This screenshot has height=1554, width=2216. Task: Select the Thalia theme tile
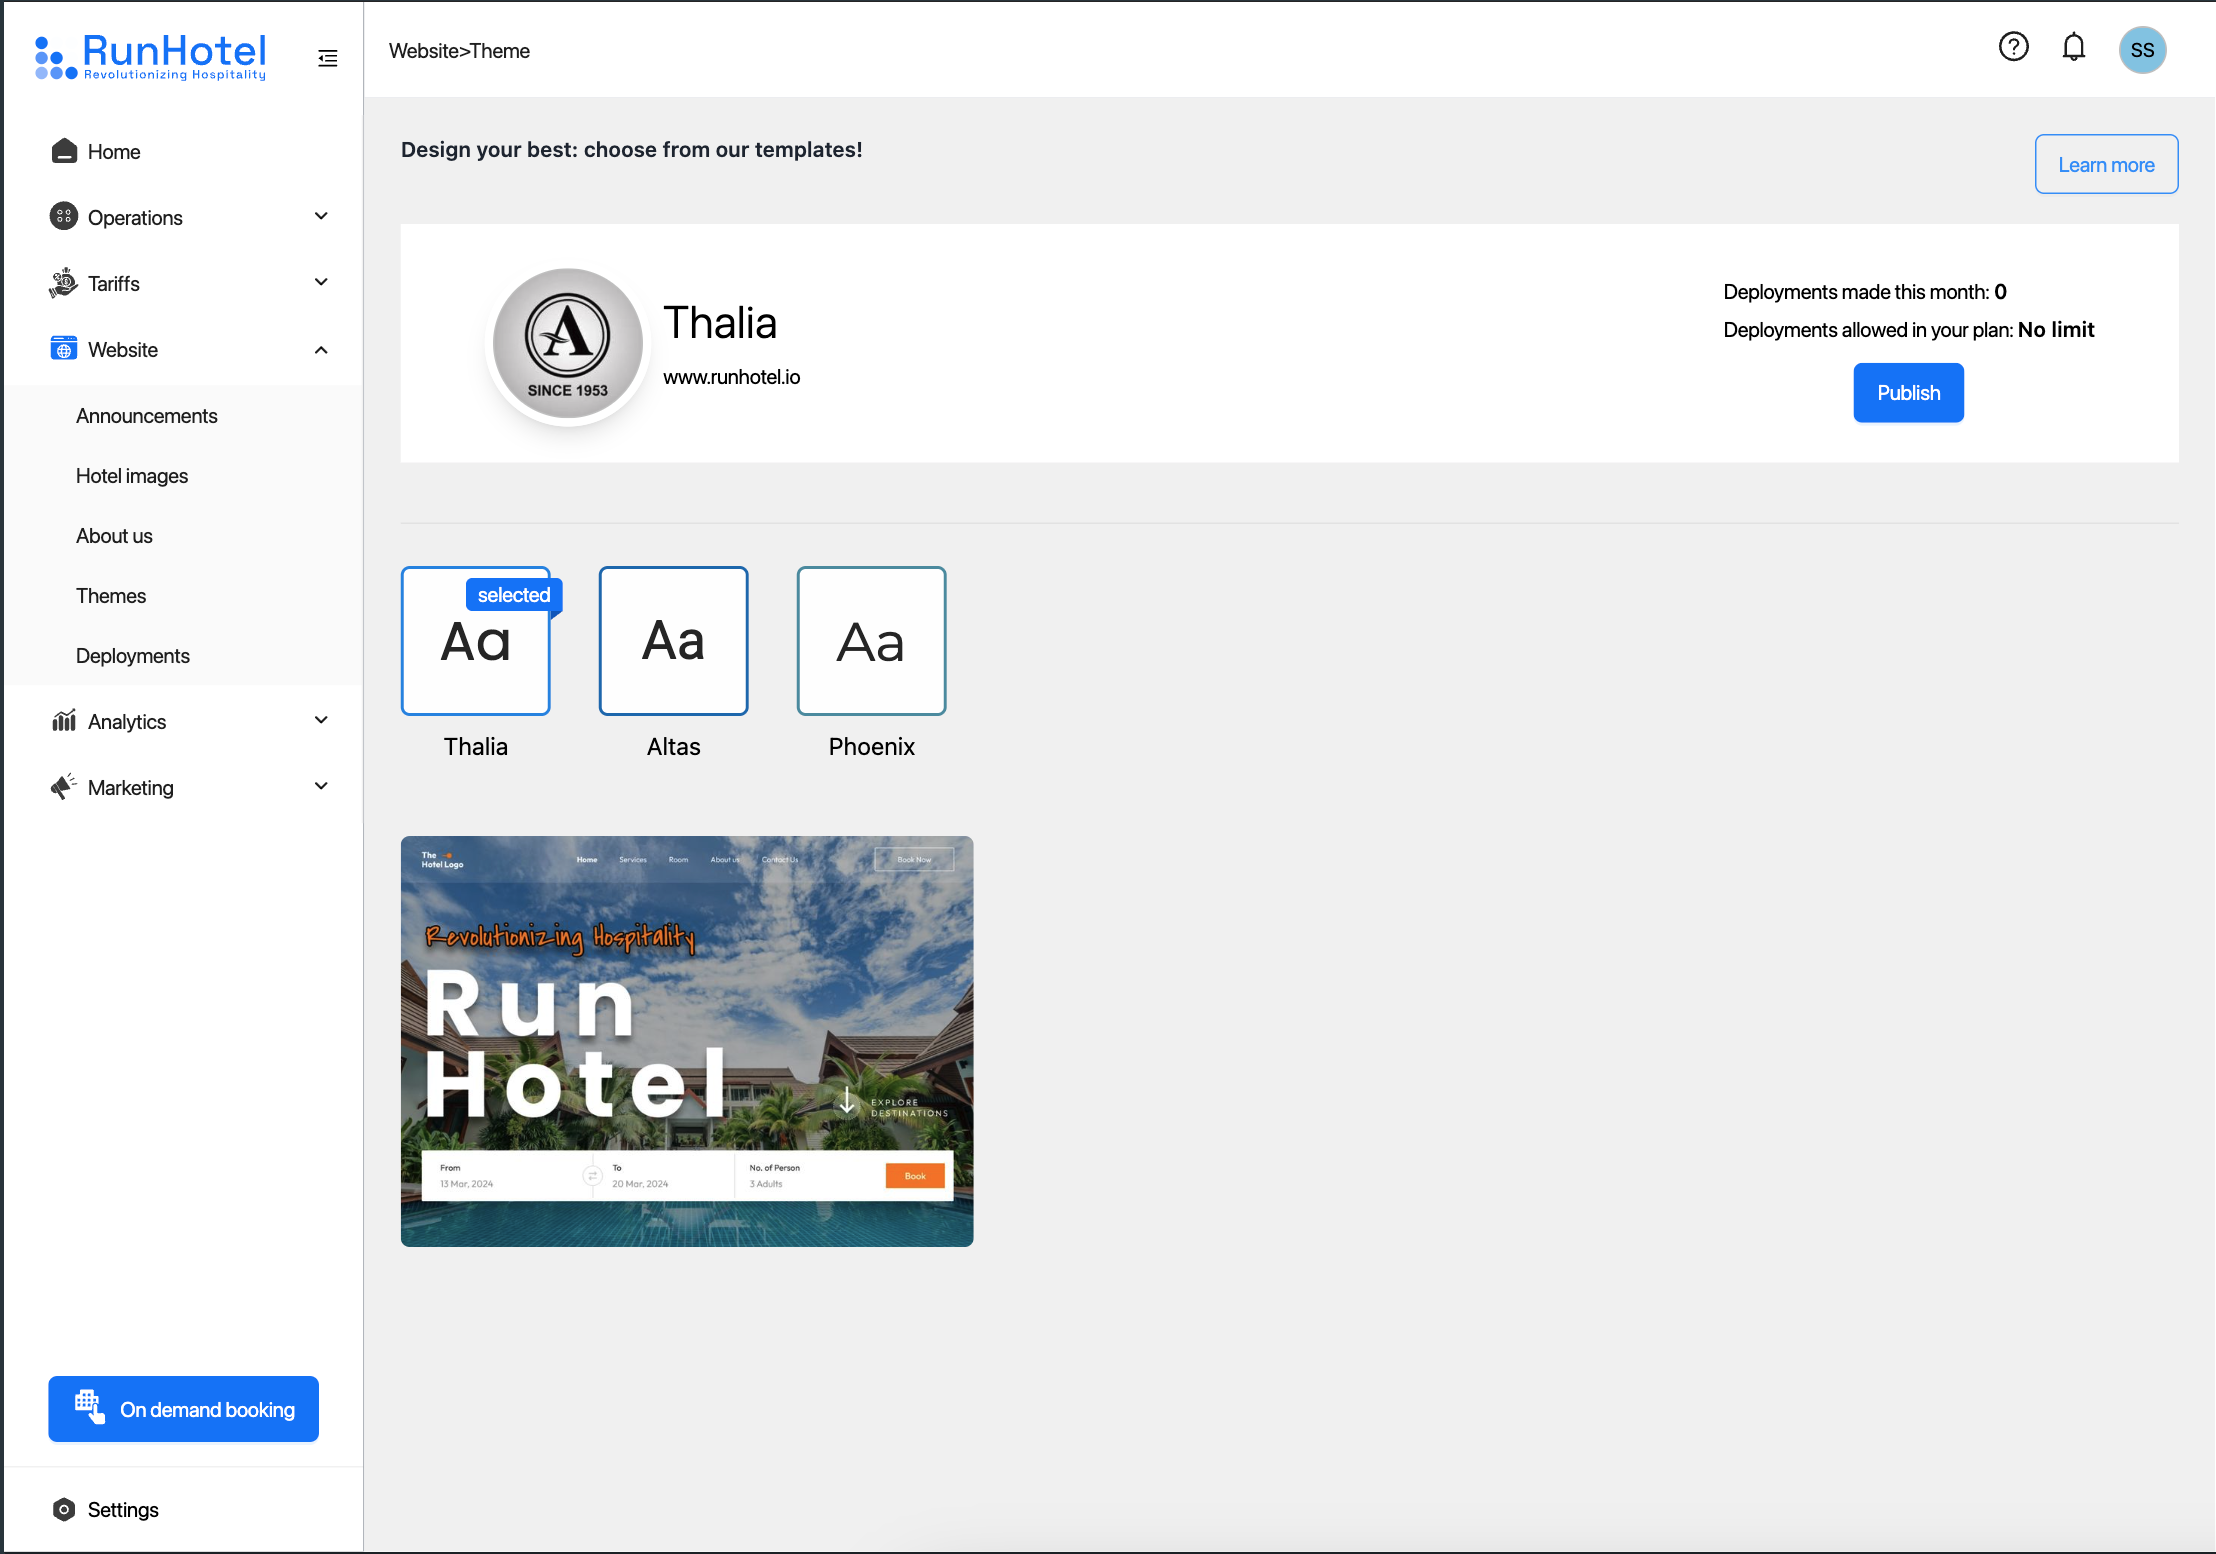coord(476,641)
